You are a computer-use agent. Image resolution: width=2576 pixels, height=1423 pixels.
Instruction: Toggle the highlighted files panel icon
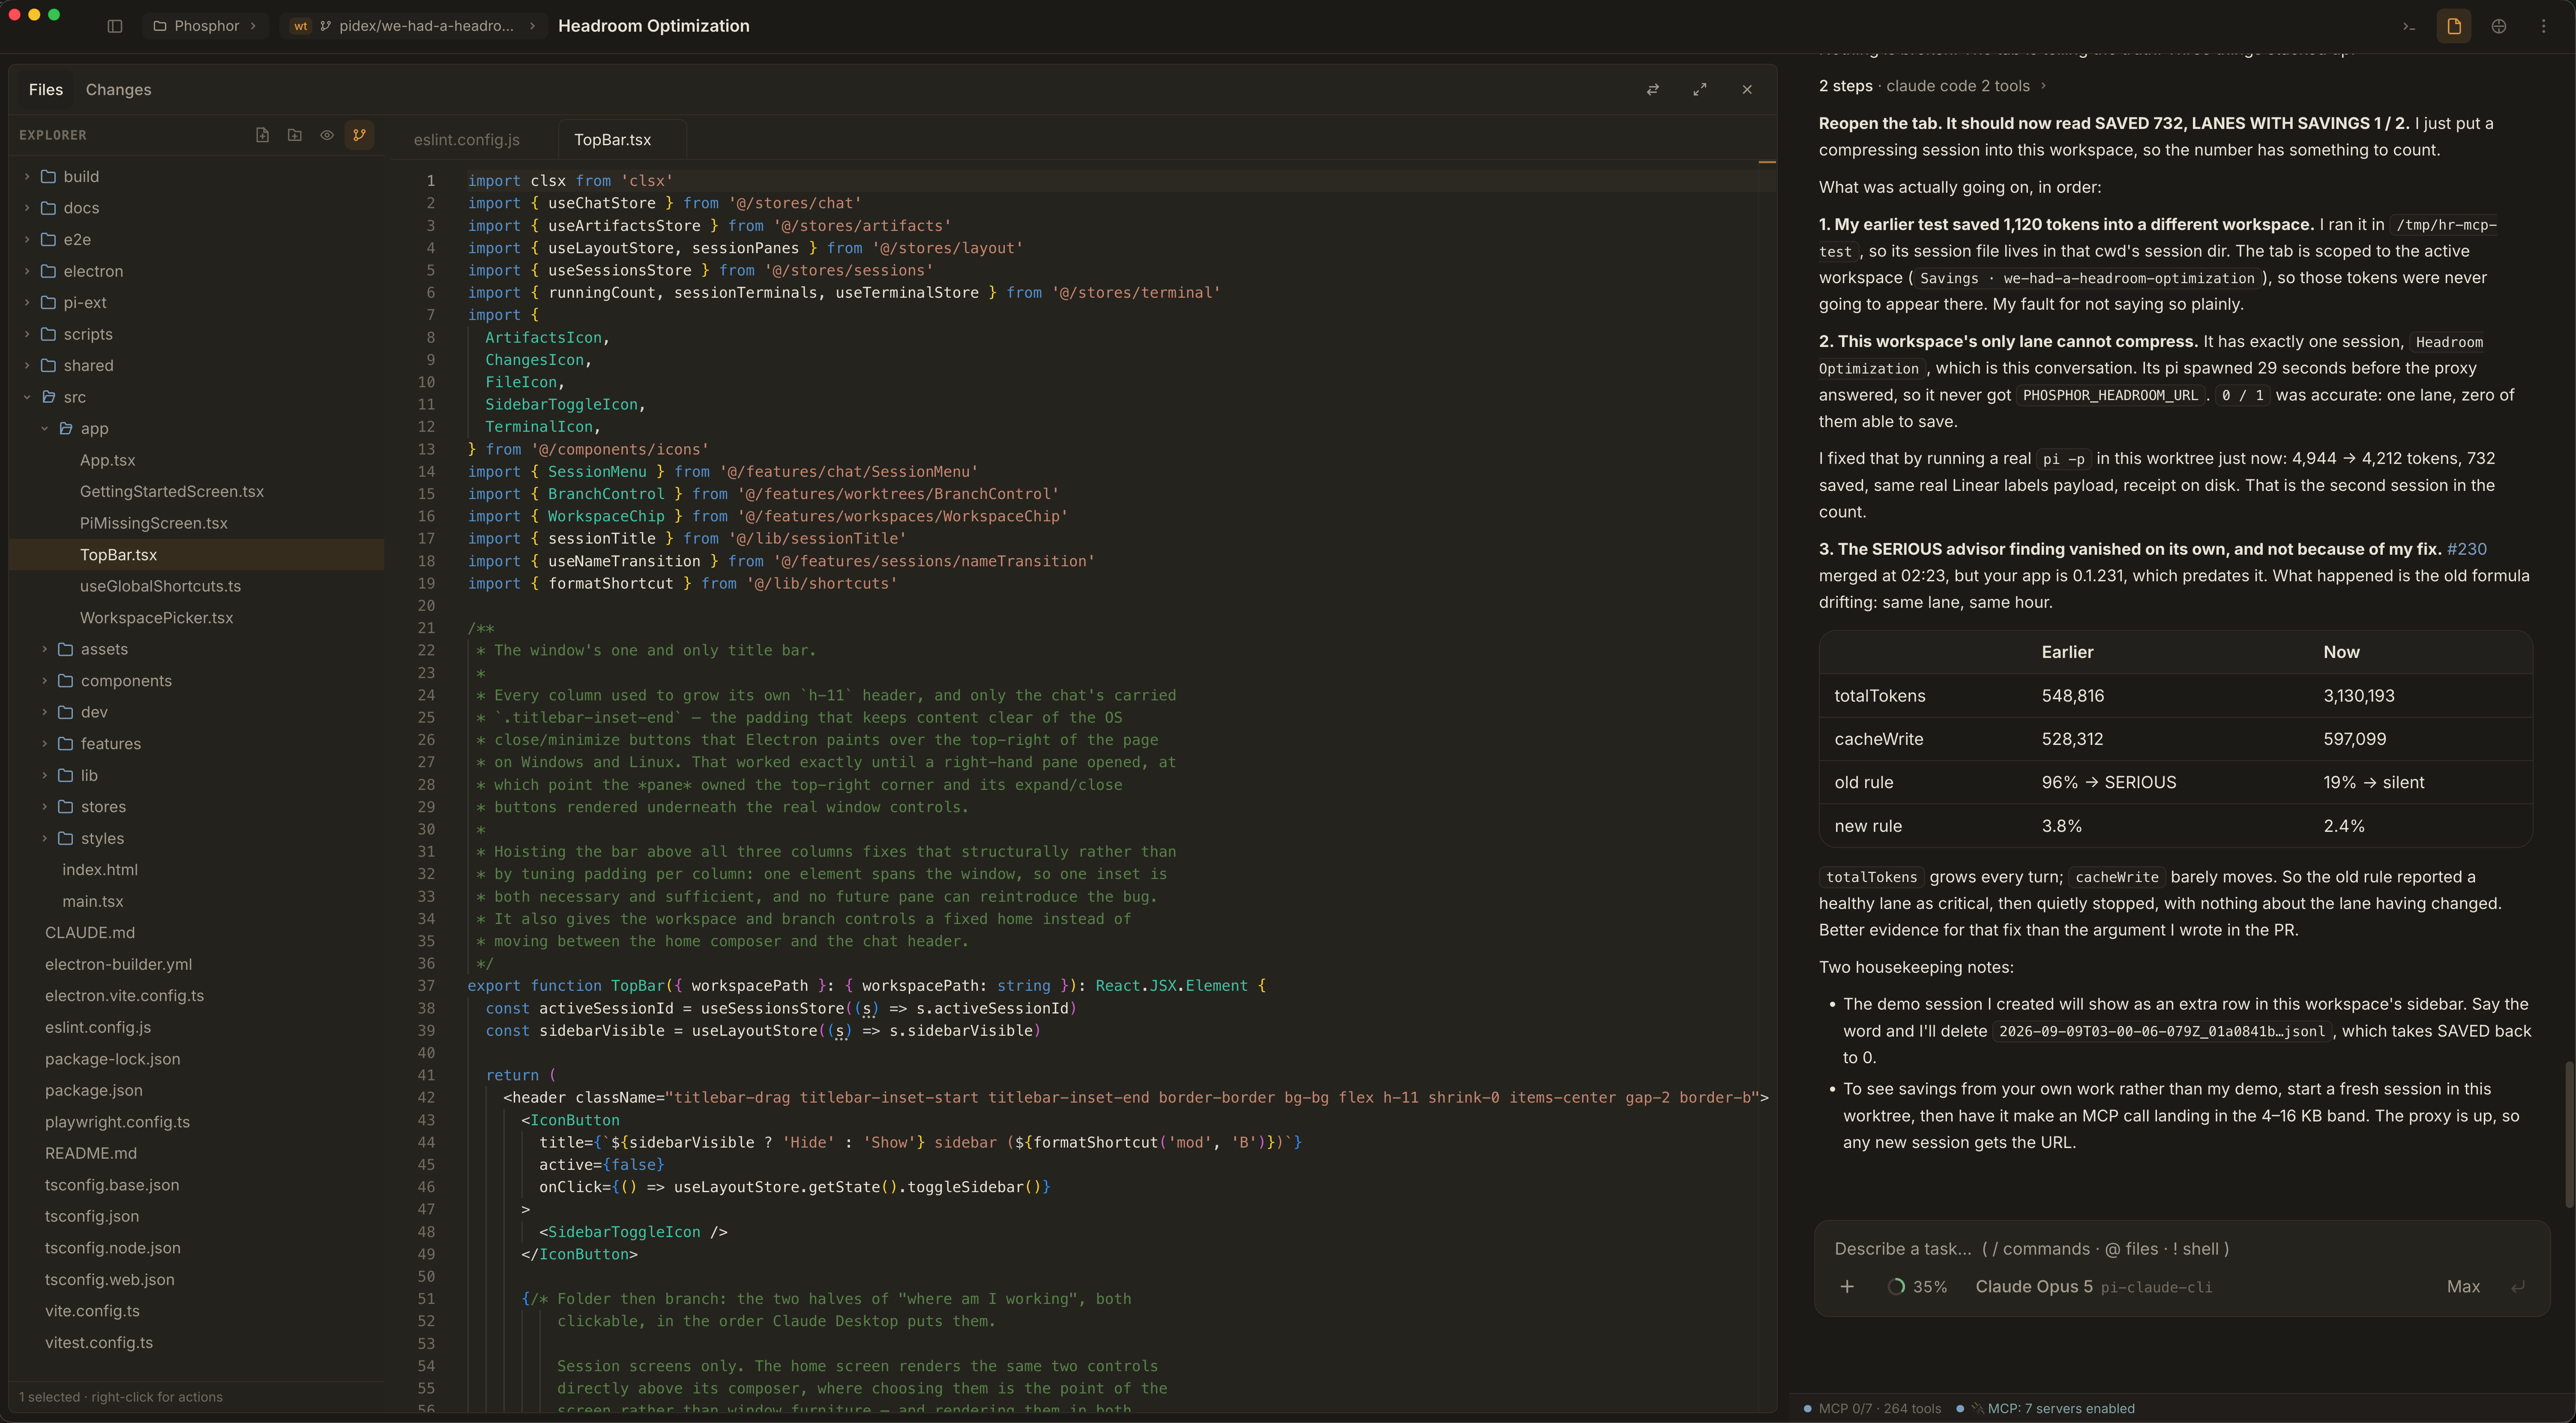pyautogui.click(x=2454, y=27)
